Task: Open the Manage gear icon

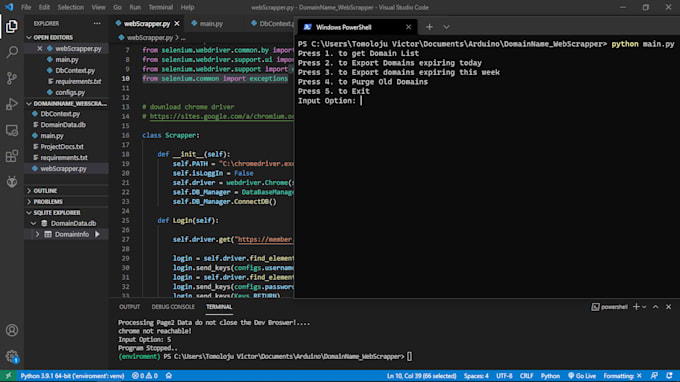Action: (x=12, y=356)
